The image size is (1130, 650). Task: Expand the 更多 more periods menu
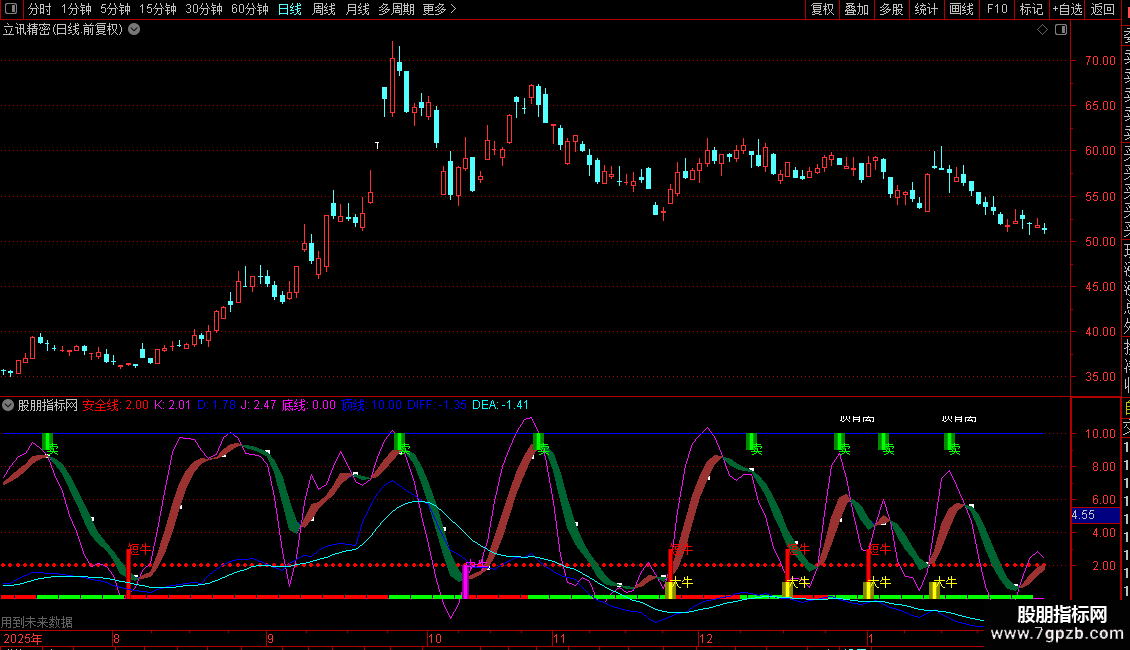point(439,9)
